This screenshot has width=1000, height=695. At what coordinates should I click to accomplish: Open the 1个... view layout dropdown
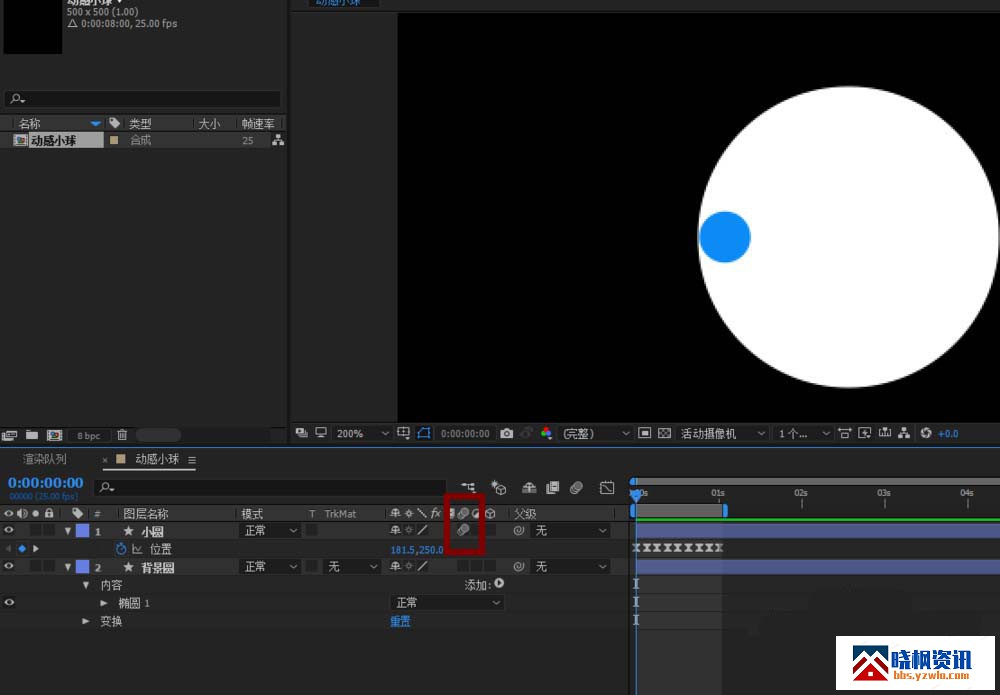(804, 434)
